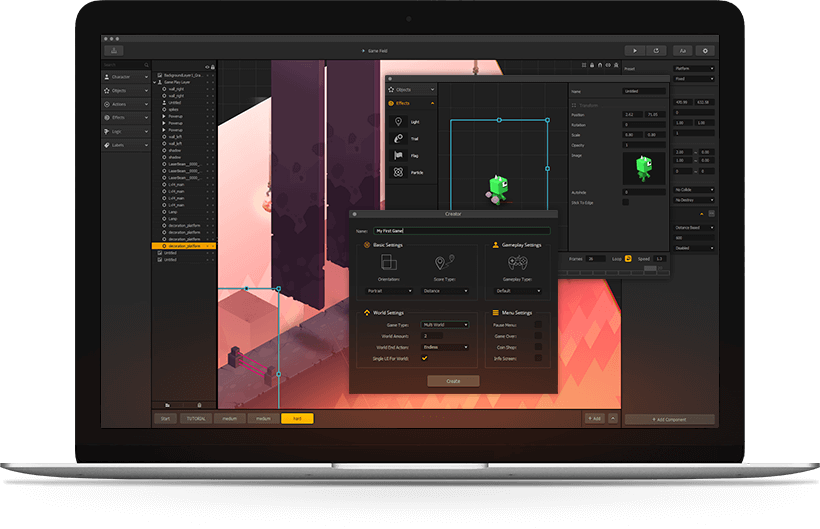Choose the Flag effect icon

[x=398, y=155]
